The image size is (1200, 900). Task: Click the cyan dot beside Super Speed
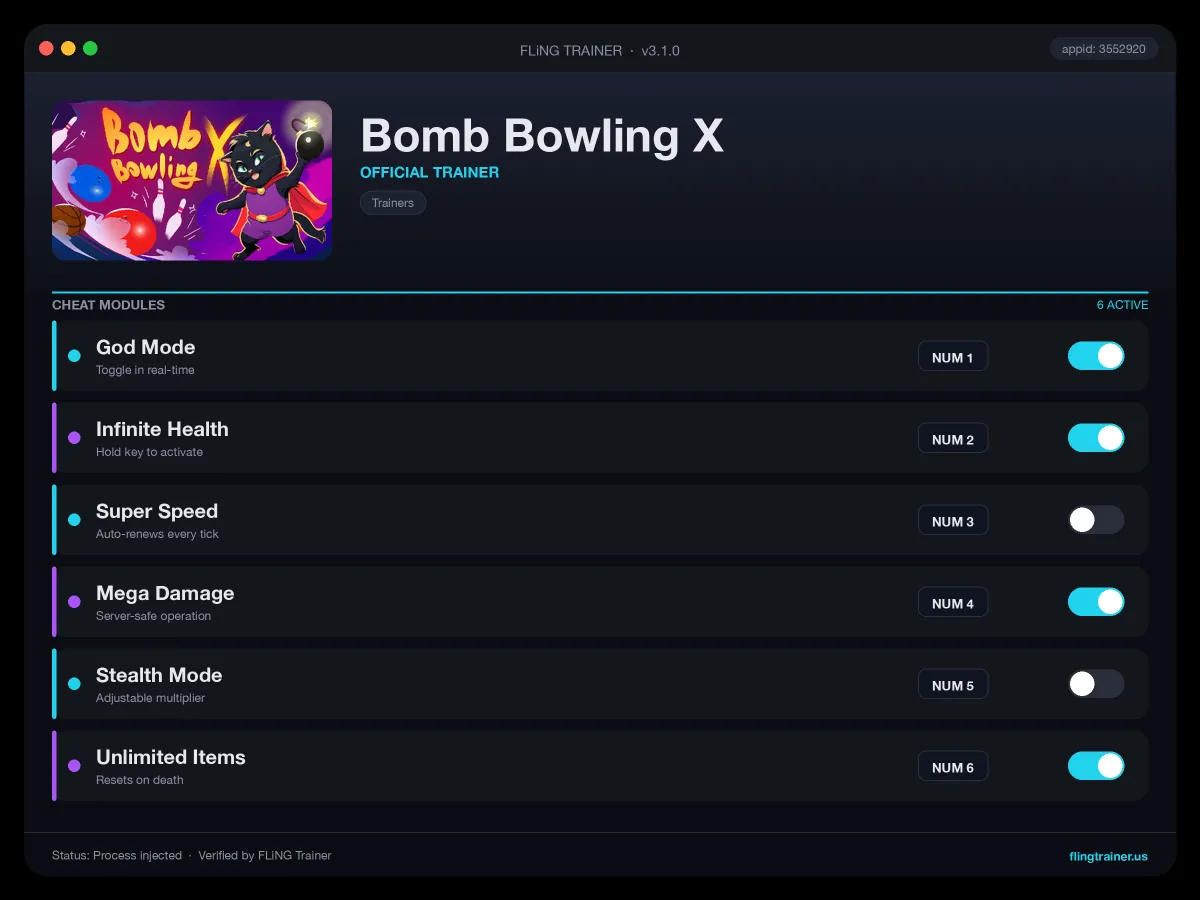coord(74,520)
